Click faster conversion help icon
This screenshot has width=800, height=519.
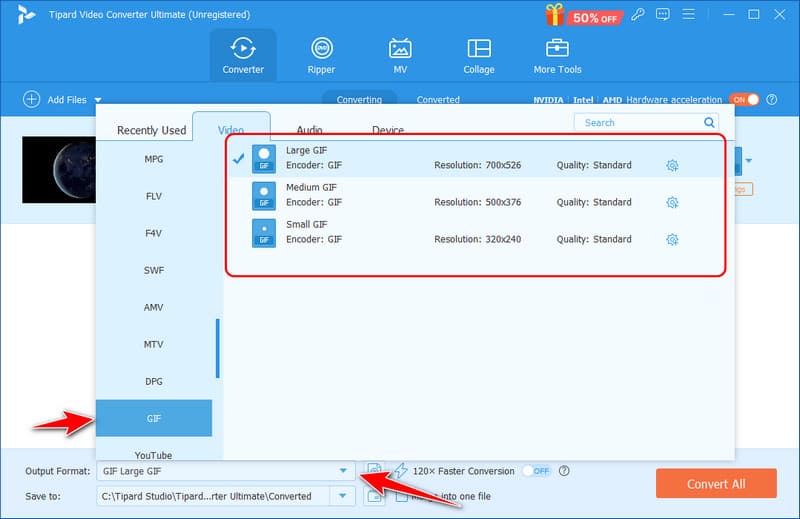564,471
